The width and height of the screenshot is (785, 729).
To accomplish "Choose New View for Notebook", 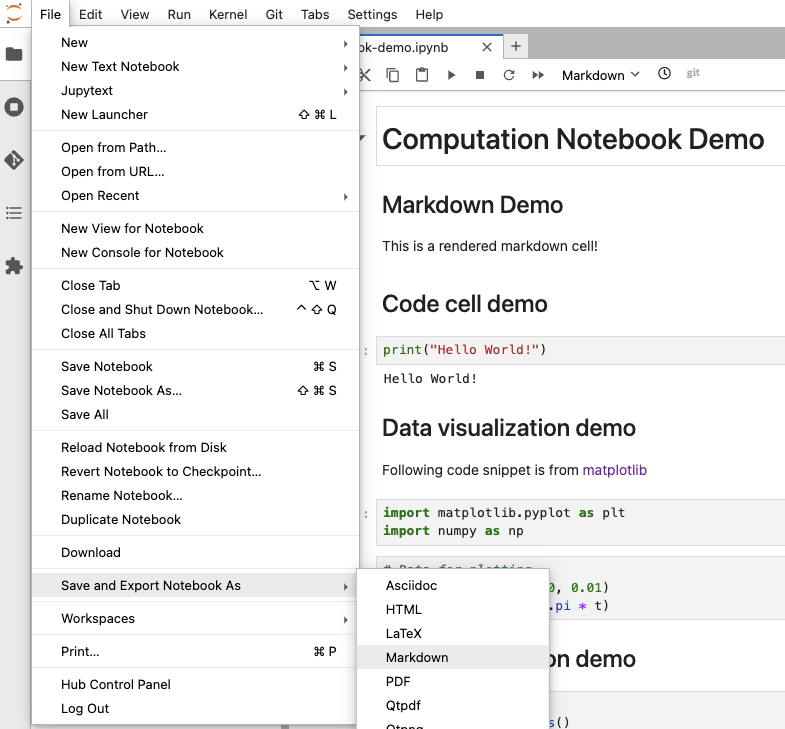I will pyautogui.click(x=195, y=229).
